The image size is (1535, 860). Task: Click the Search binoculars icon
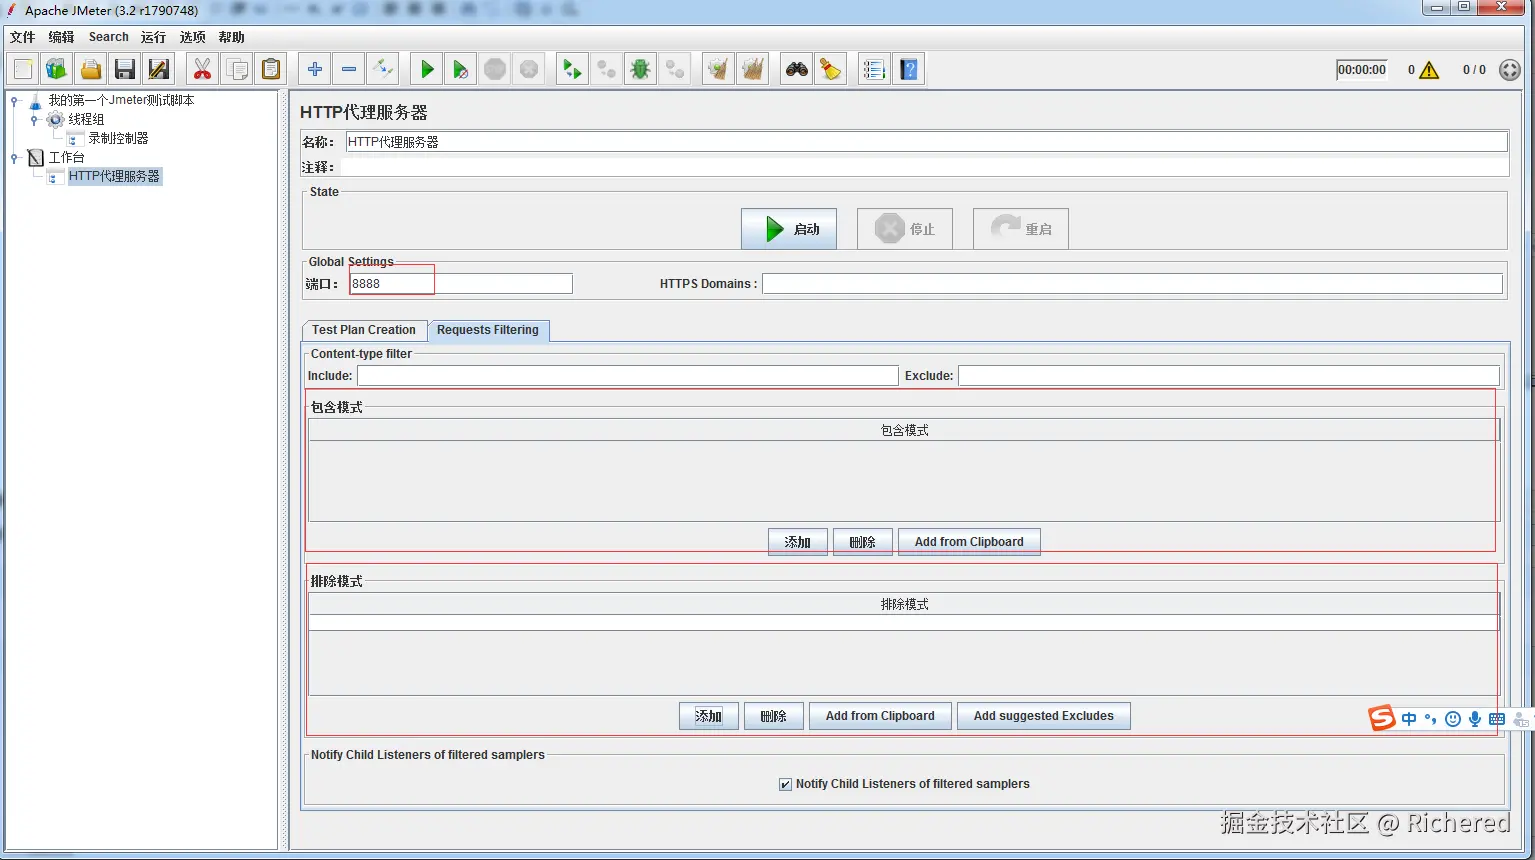797,69
